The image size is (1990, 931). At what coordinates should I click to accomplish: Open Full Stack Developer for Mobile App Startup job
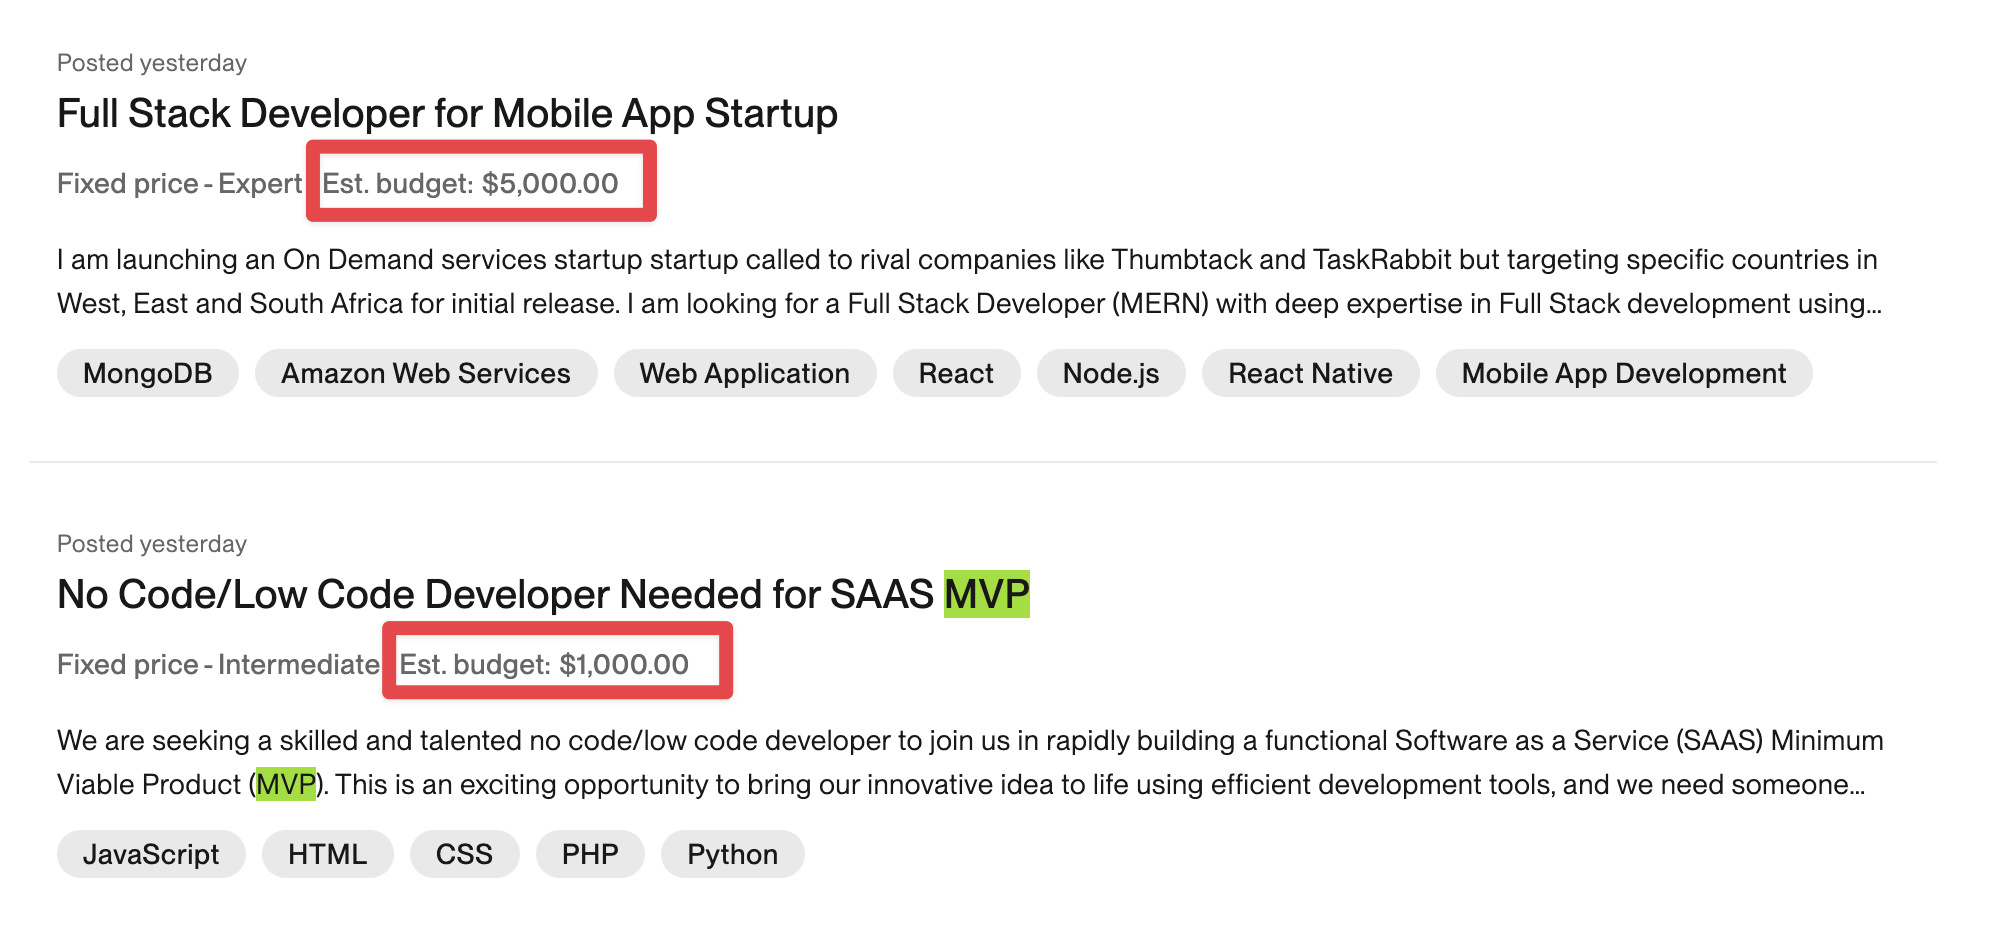point(447,114)
